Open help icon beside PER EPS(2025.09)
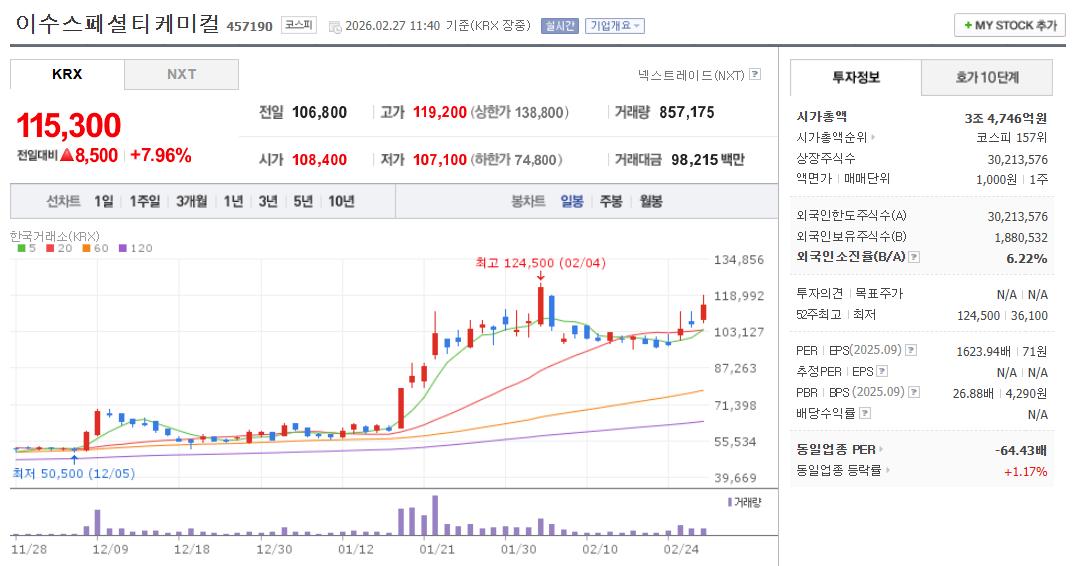This screenshot has height=566, width=1078. (x=911, y=350)
